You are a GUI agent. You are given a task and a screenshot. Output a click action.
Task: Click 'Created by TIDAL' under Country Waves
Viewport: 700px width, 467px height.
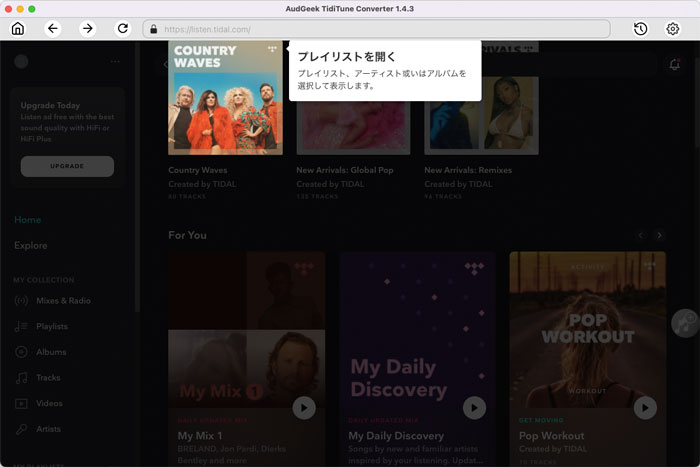pyautogui.click(x=202, y=184)
